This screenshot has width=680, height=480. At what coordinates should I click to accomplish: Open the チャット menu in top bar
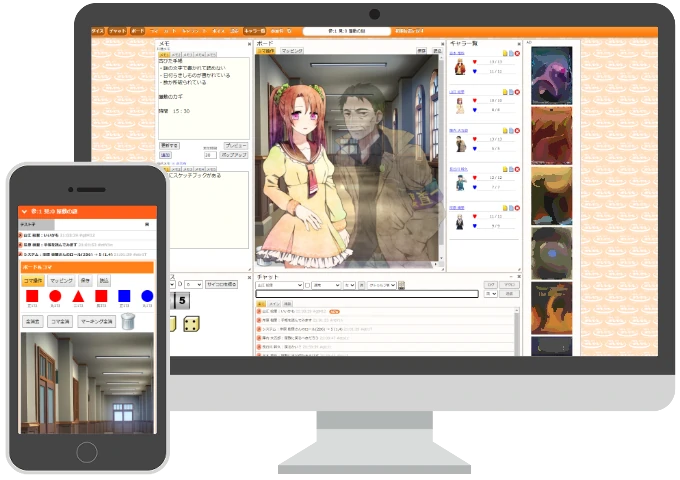pyautogui.click(x=117, y=31)
